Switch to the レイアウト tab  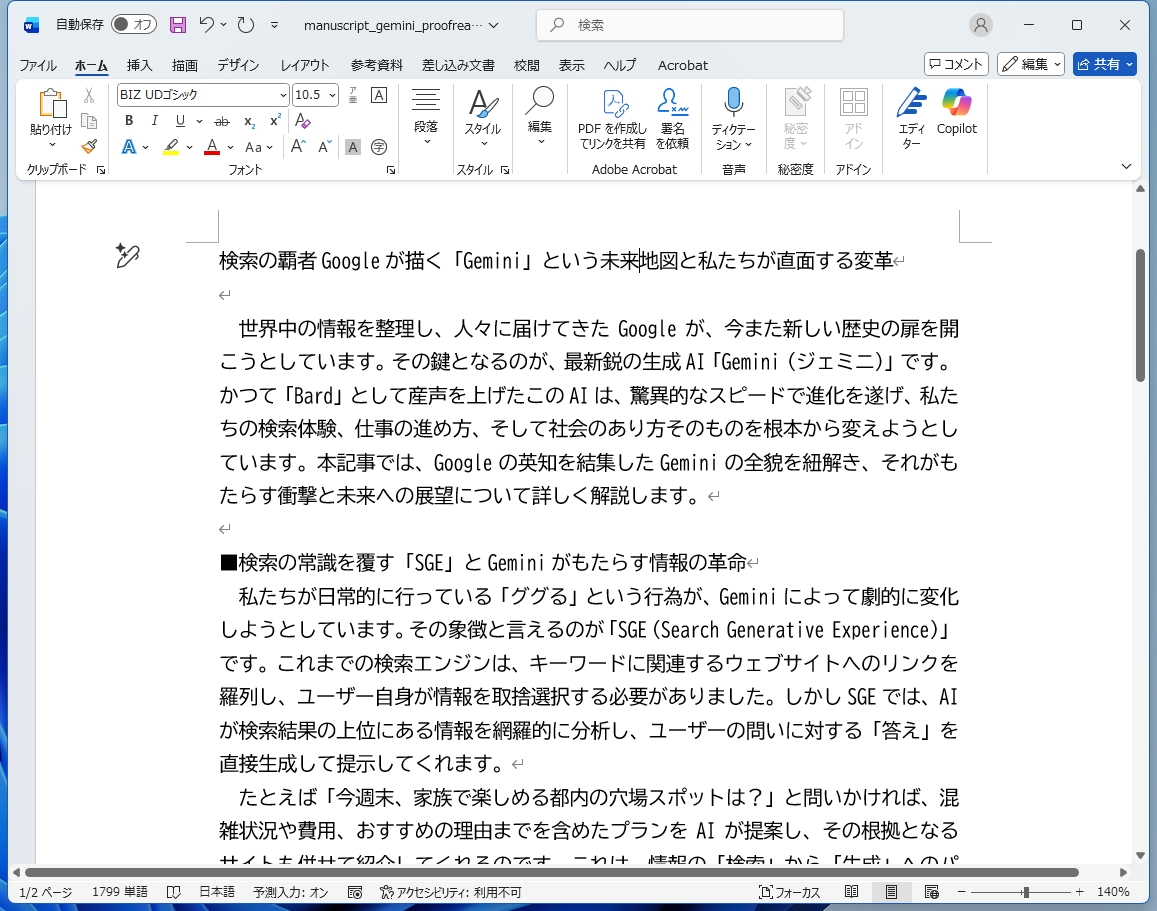tap(305, 65)
